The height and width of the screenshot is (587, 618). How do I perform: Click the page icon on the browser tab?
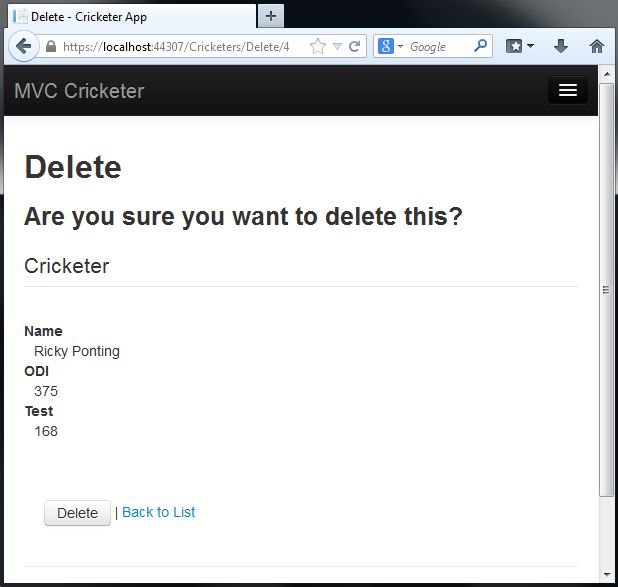(x=20, y=17)
